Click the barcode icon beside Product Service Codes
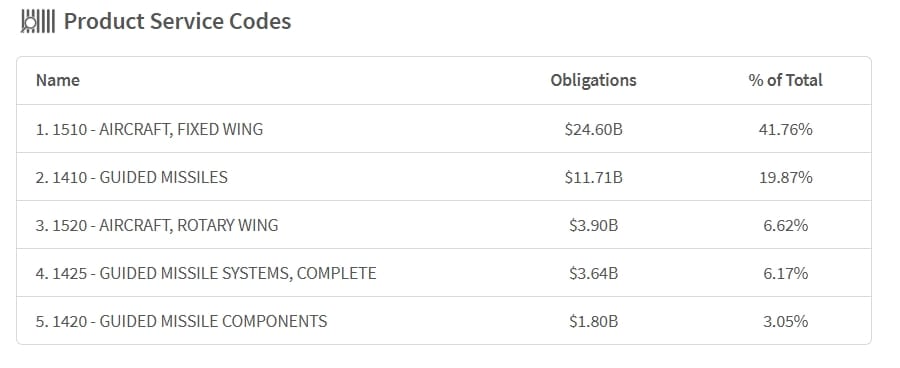This screenshot has height=368, width=900. point(38,22)
